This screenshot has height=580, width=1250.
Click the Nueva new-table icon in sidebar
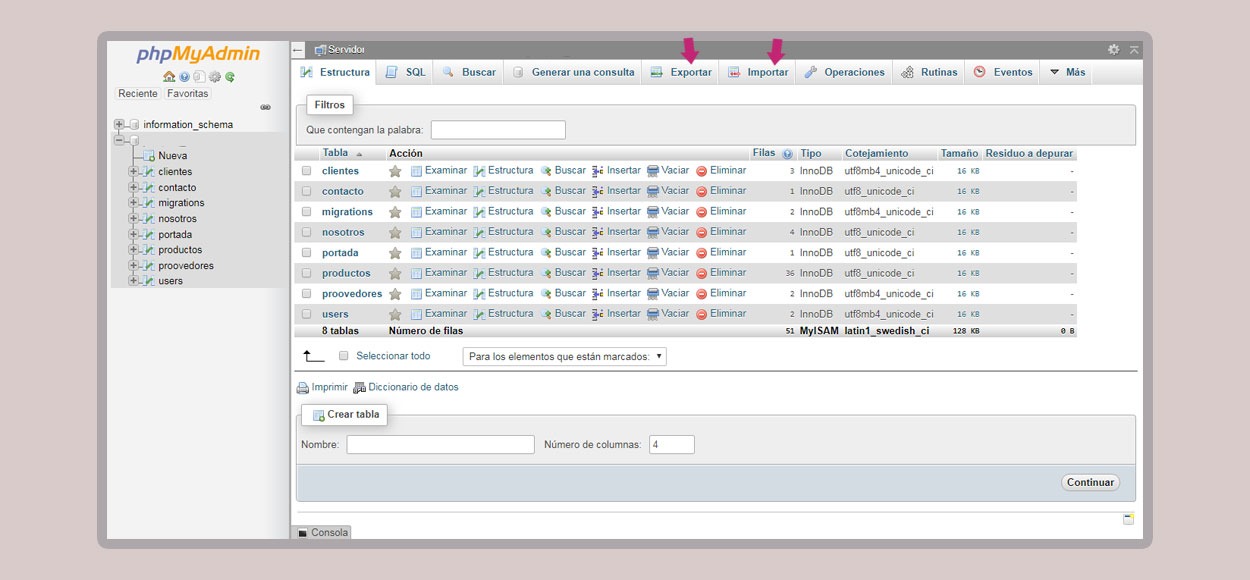149,156
